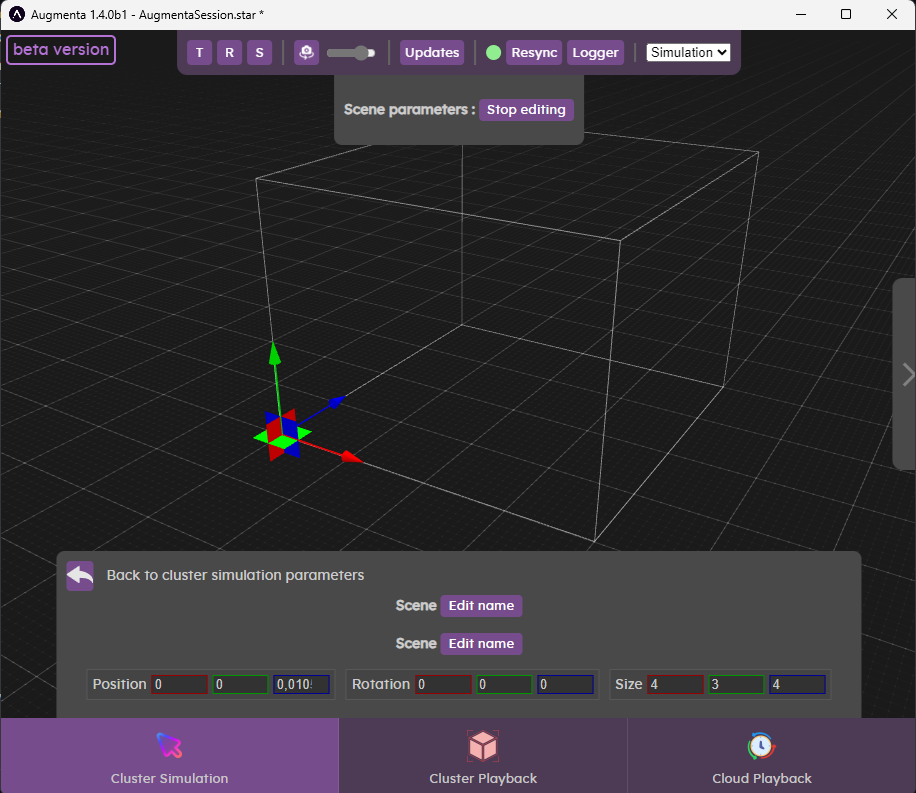
Task: Click the Augmenta logo in title bar
Action: click(16, 15)
